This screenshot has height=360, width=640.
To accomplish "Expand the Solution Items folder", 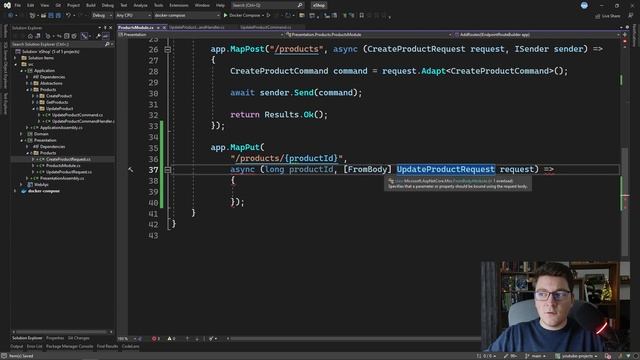I will pos(16,58).
